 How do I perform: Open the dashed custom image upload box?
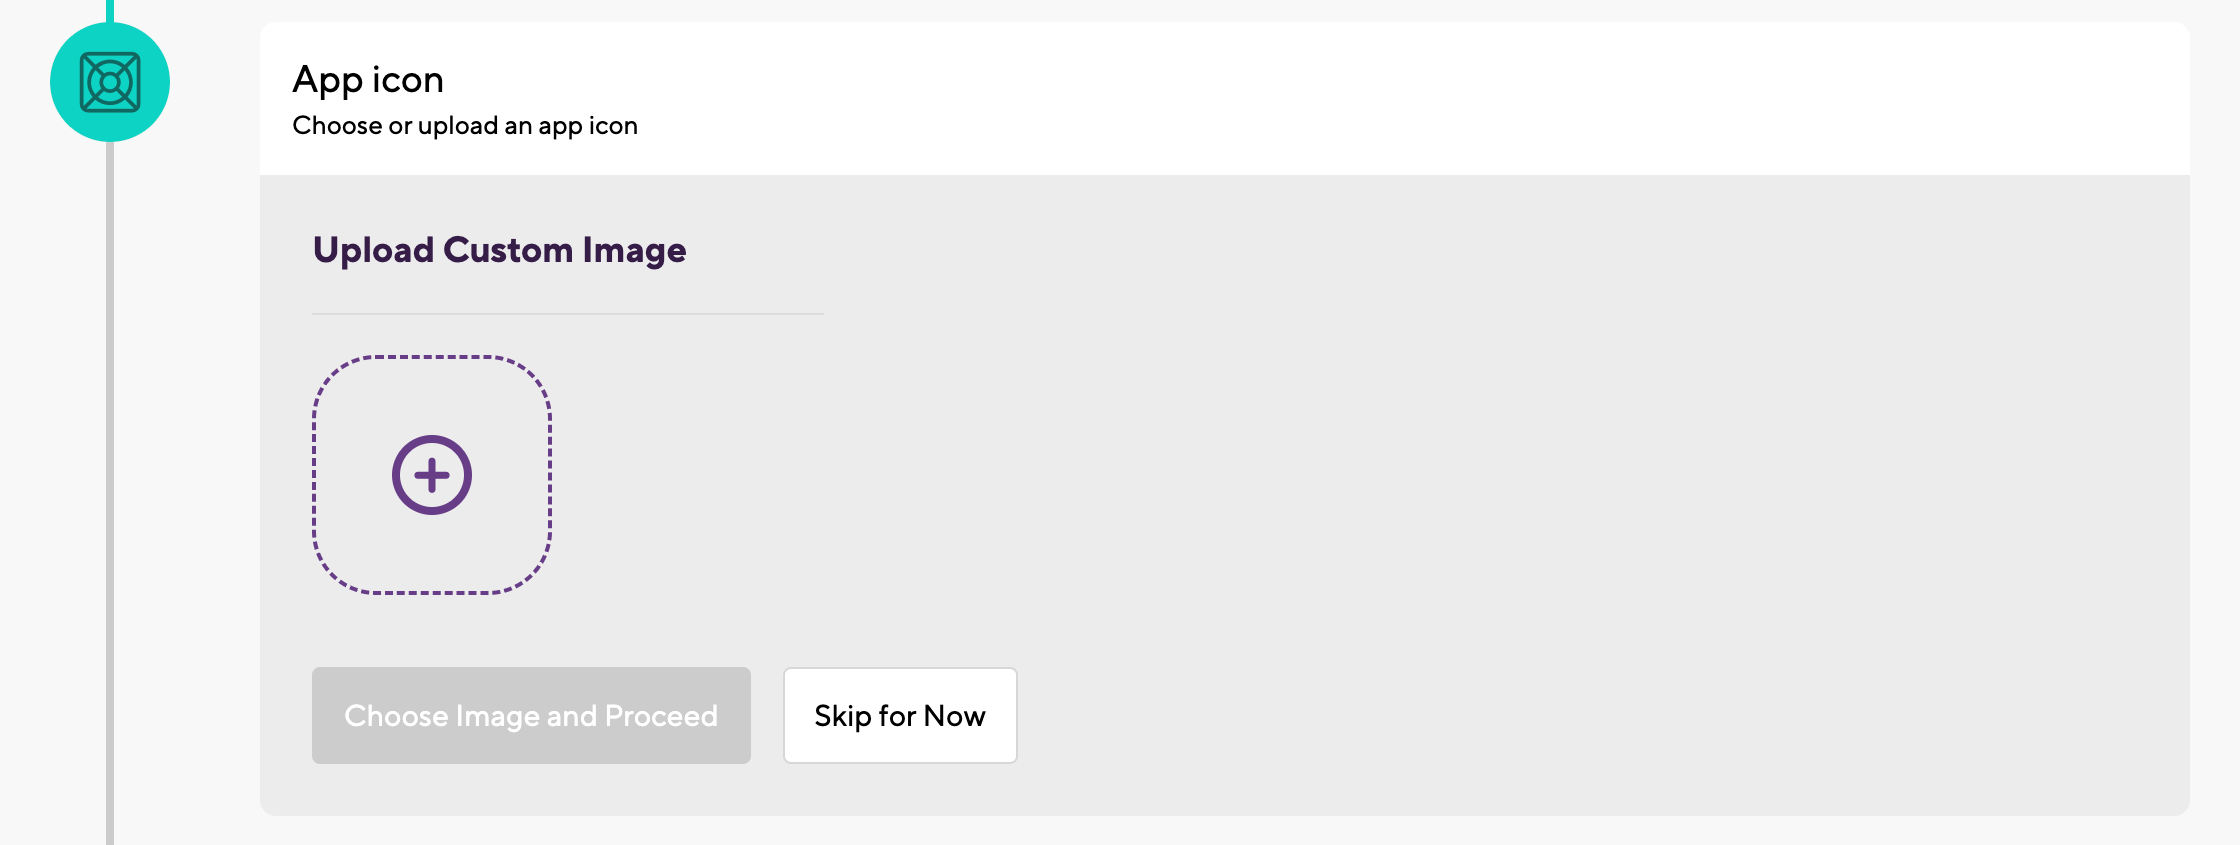[432, 475]
